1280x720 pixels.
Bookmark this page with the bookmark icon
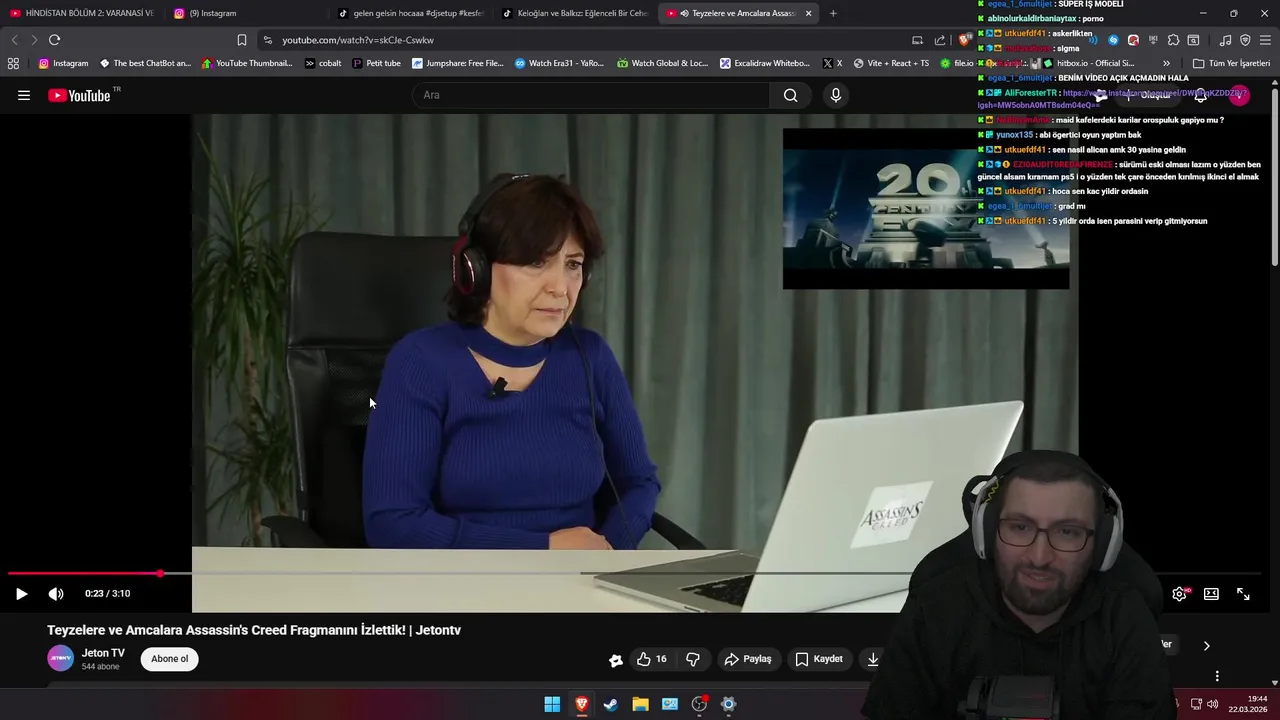tap(242, 40)
